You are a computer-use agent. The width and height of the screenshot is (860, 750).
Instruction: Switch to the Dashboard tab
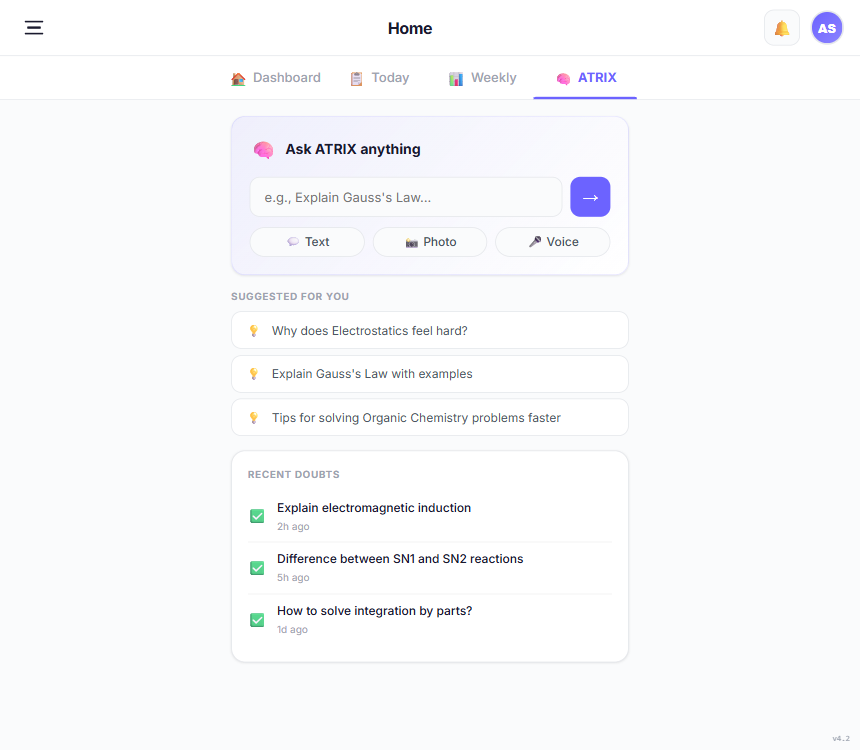(276, 78)
